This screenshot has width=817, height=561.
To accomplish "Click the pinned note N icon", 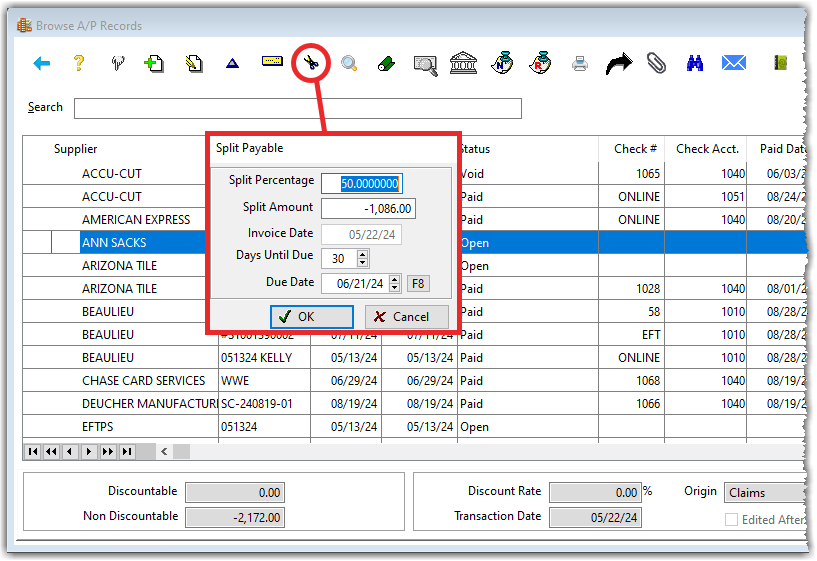I will click(502, 63).
